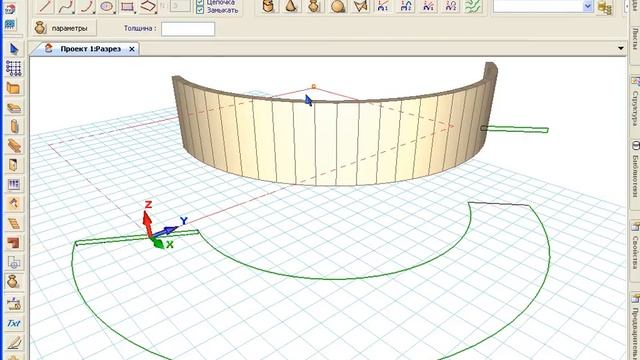640x360 pixels.
Task: Close the Проект 1:Разрез tab
Action: (132, 49)
